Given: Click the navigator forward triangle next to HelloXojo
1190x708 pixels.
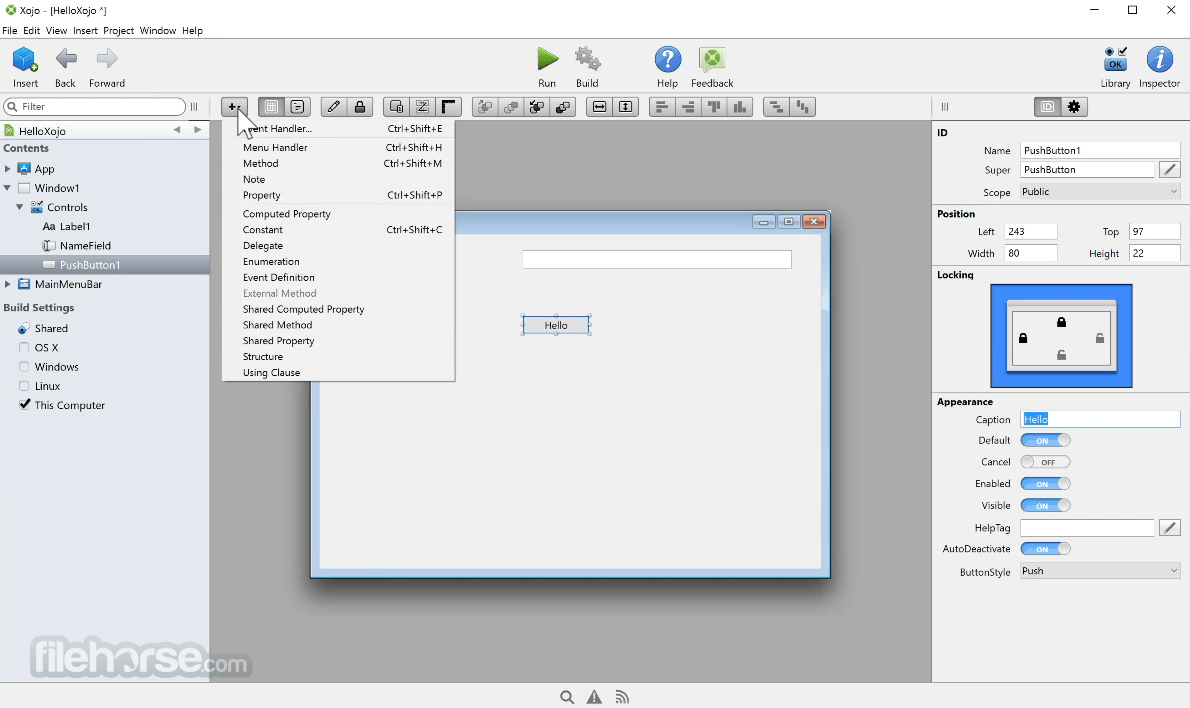Looking at the screenshot, I should coord(197,130).
